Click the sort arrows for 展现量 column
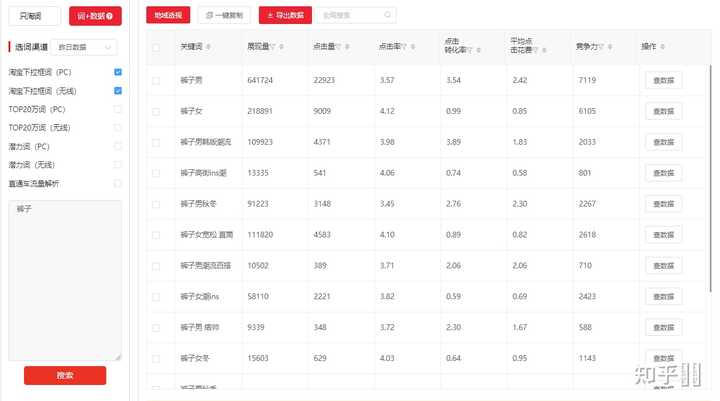The height and width of the screenshot is (401, 720). coord(281,47)
